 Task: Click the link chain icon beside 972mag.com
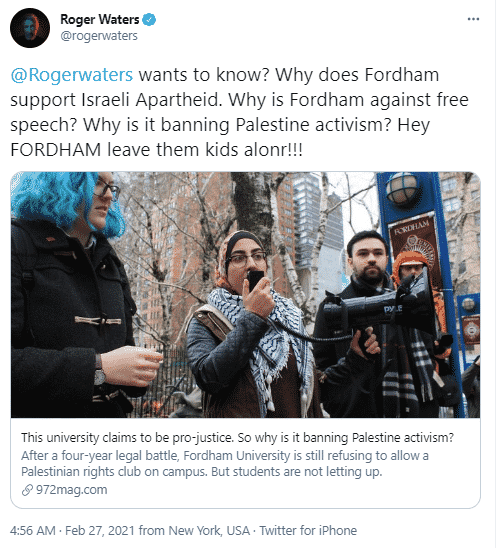27,491
